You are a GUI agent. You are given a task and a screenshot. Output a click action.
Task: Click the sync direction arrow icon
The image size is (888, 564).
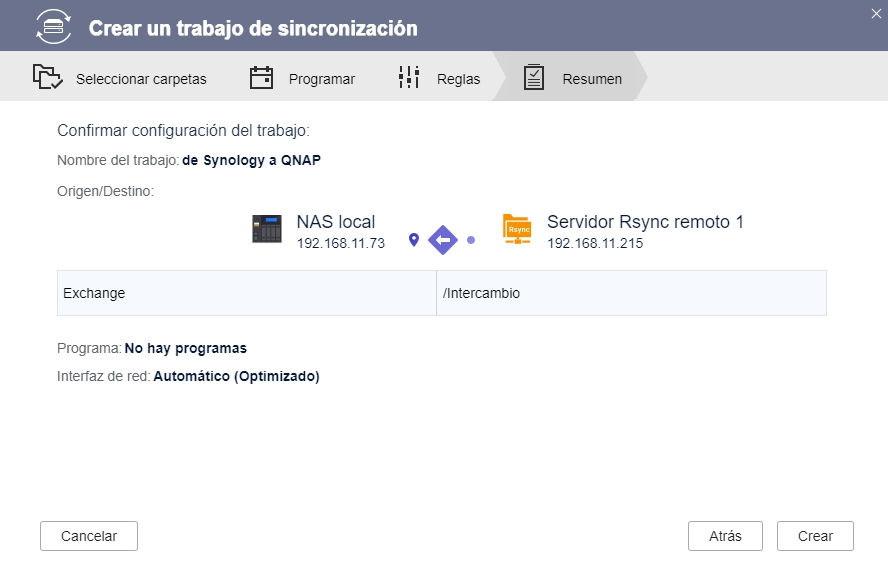click(x=442, y=240)
